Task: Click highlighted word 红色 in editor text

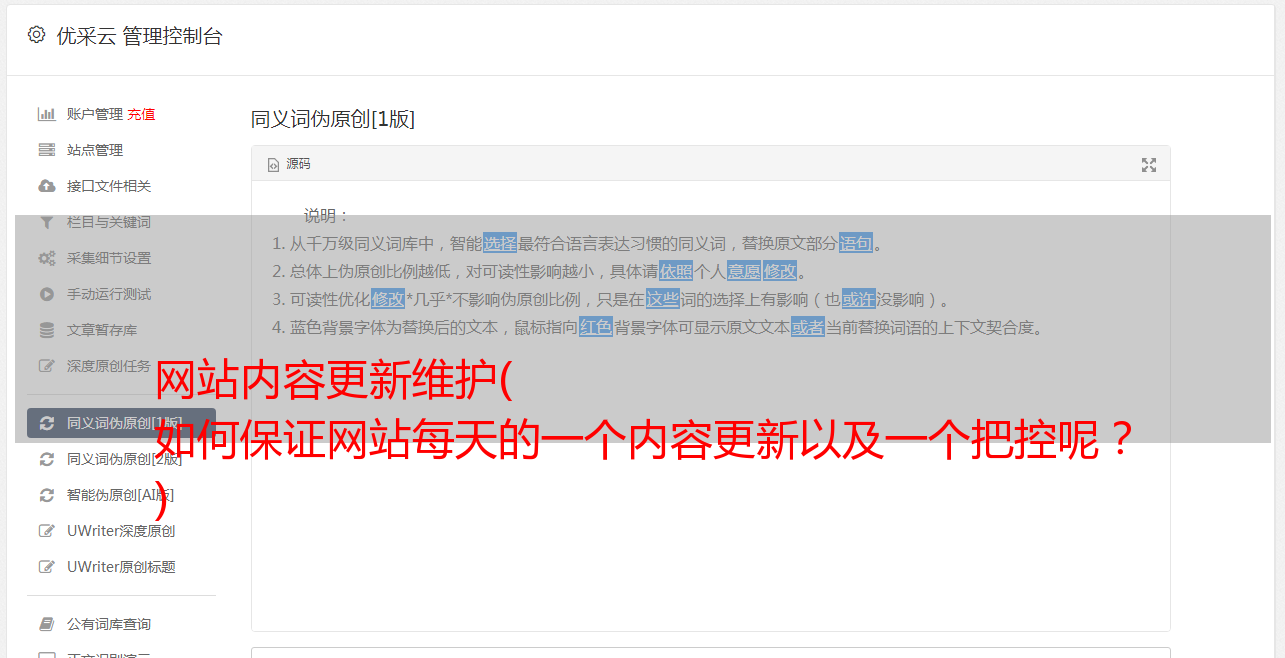Action: coord(596,327)
